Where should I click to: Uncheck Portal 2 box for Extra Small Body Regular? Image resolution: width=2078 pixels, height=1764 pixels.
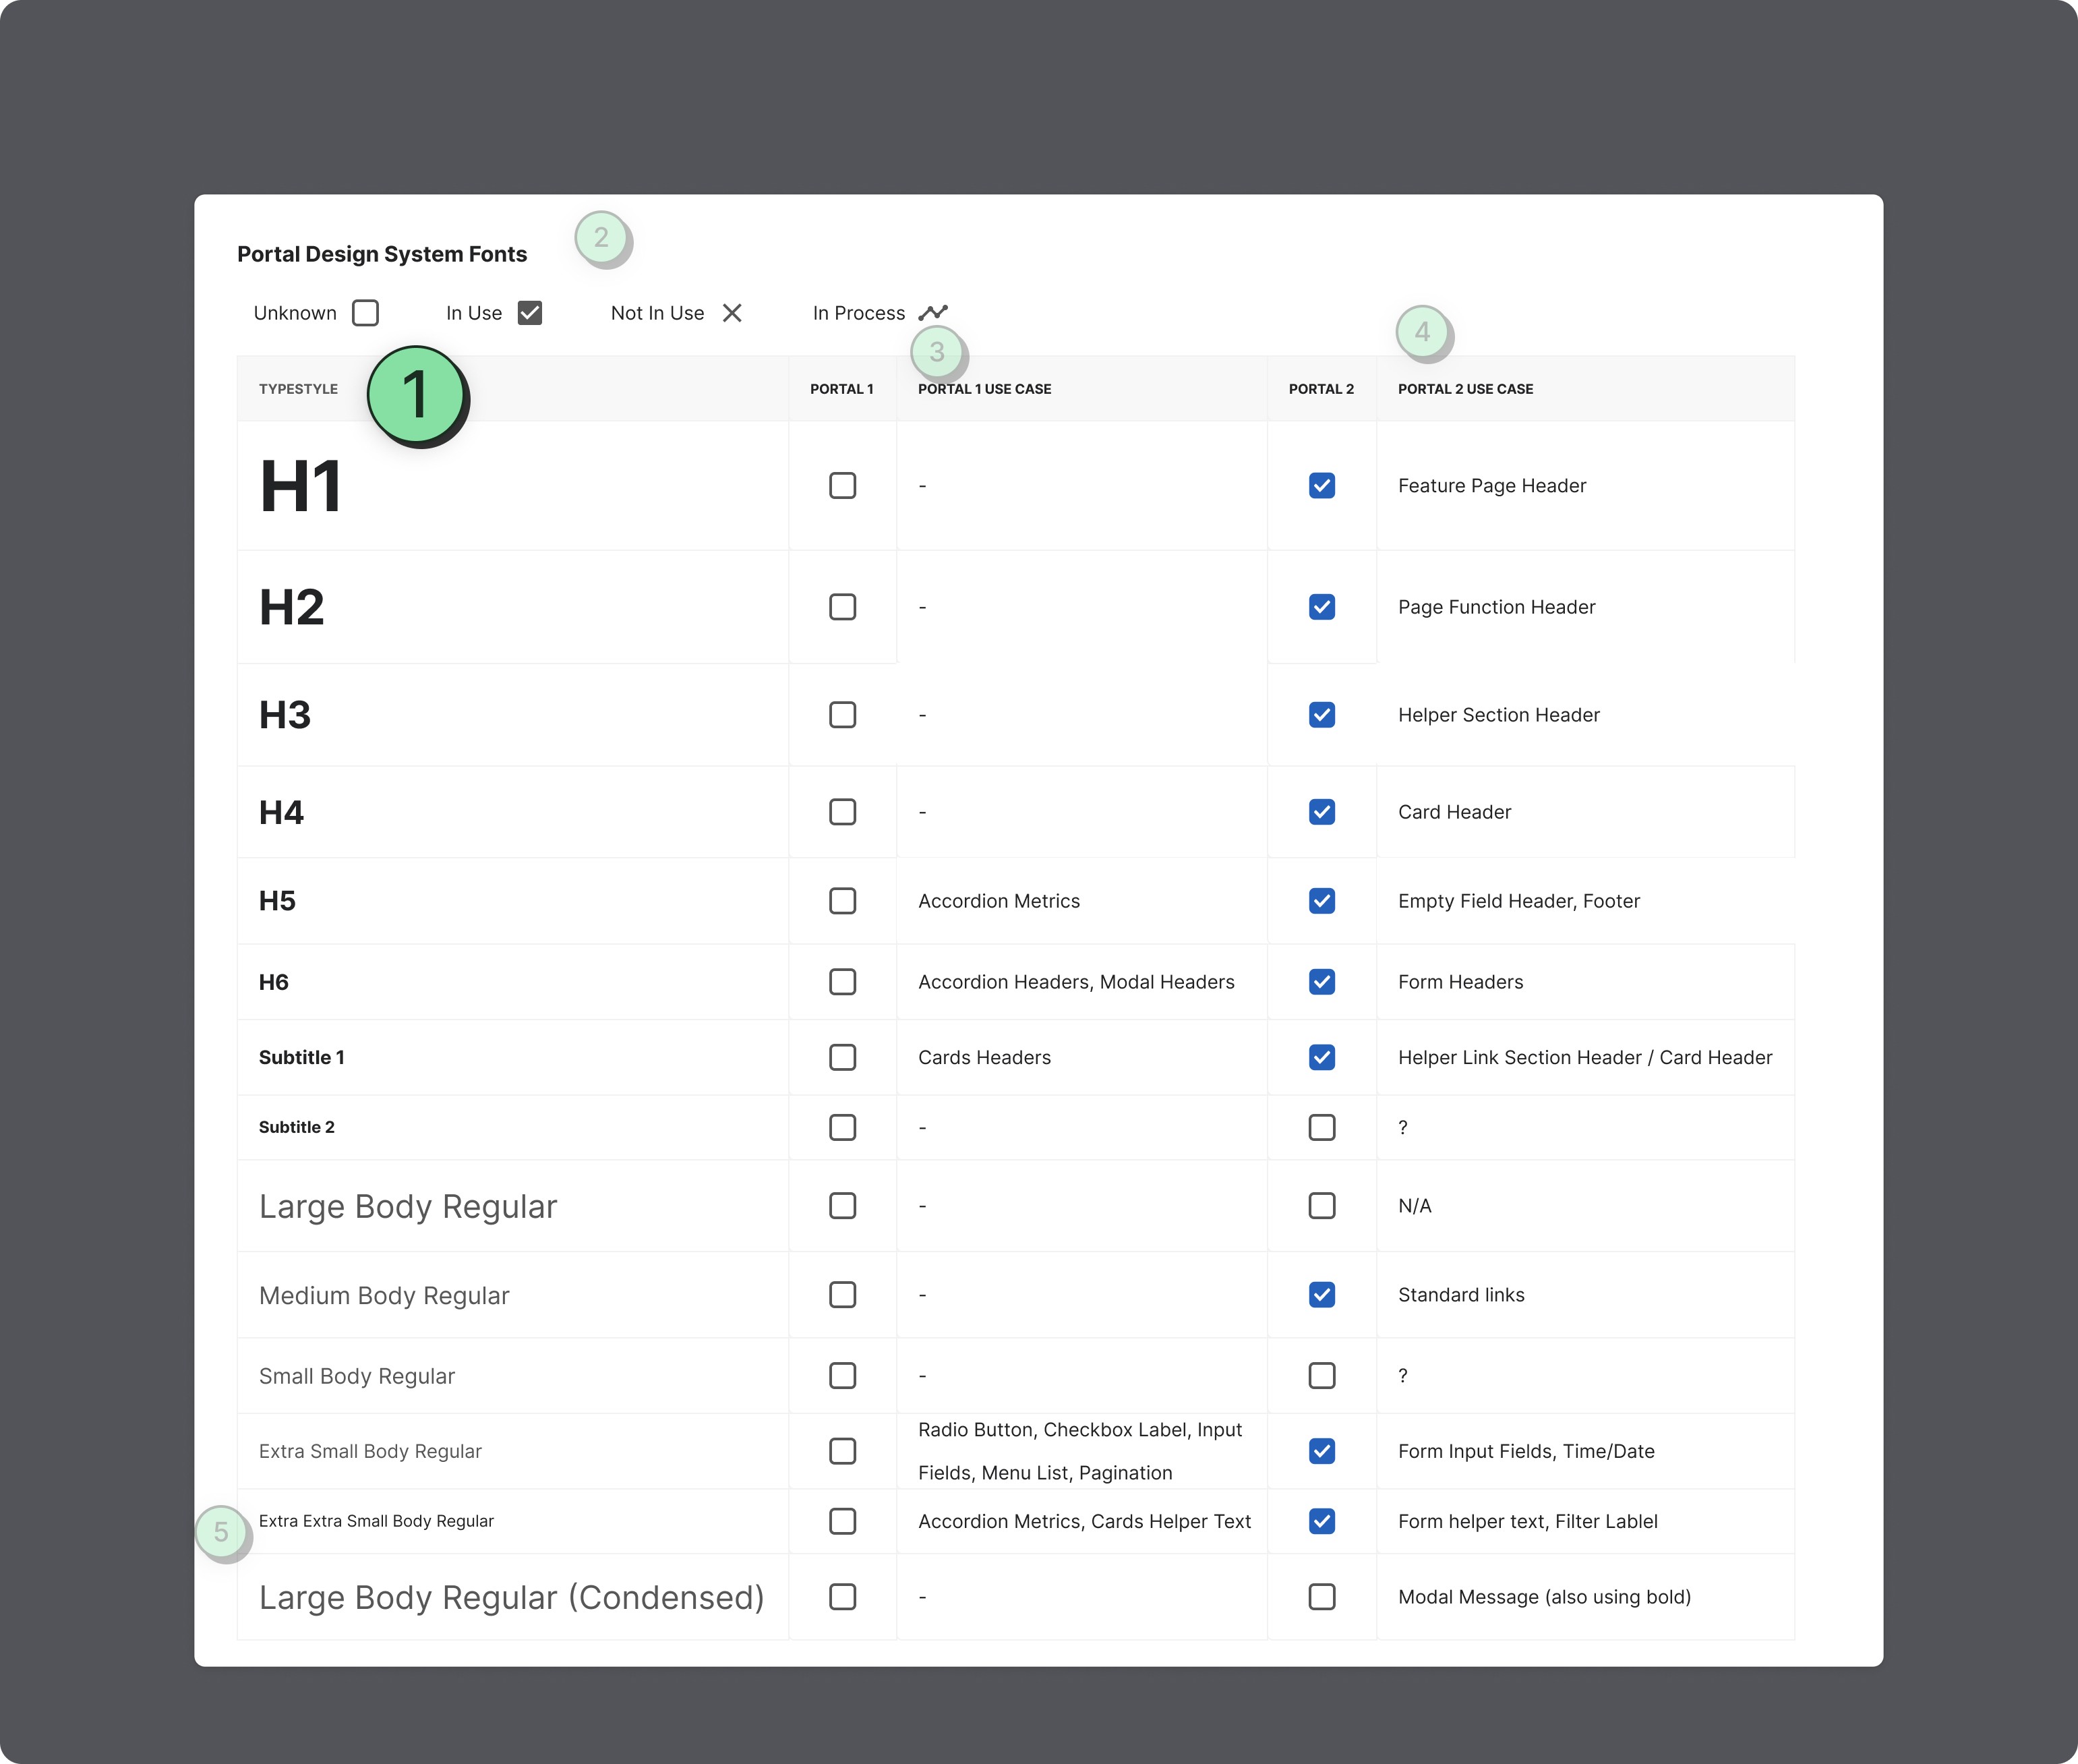point(1322,1451)
